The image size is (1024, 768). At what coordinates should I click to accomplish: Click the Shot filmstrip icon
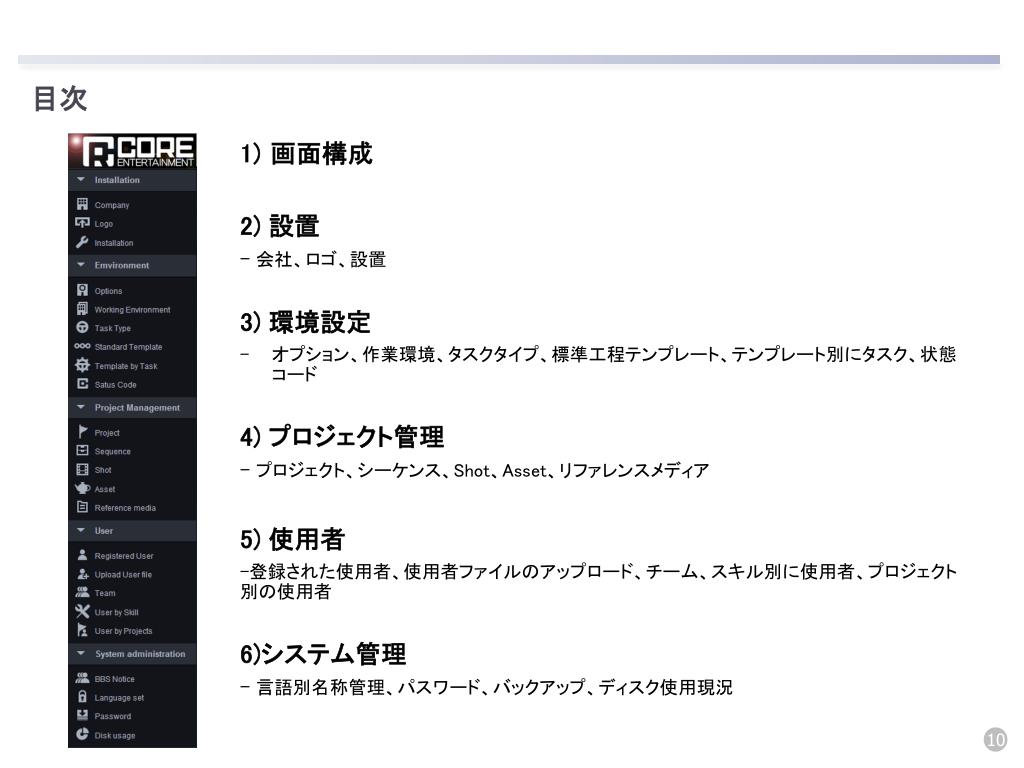pos(82,470)
